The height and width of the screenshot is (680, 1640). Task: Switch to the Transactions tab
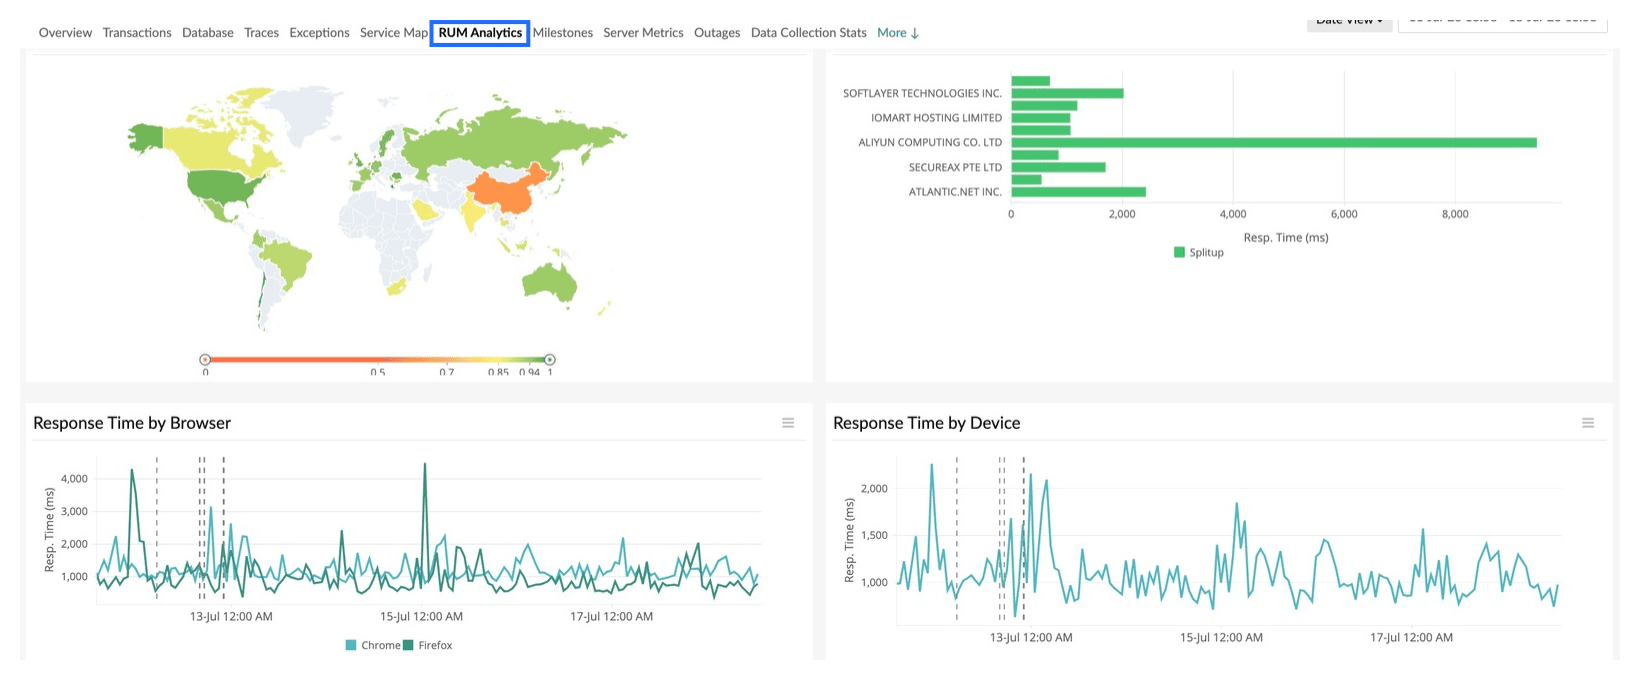click(137, 33)
